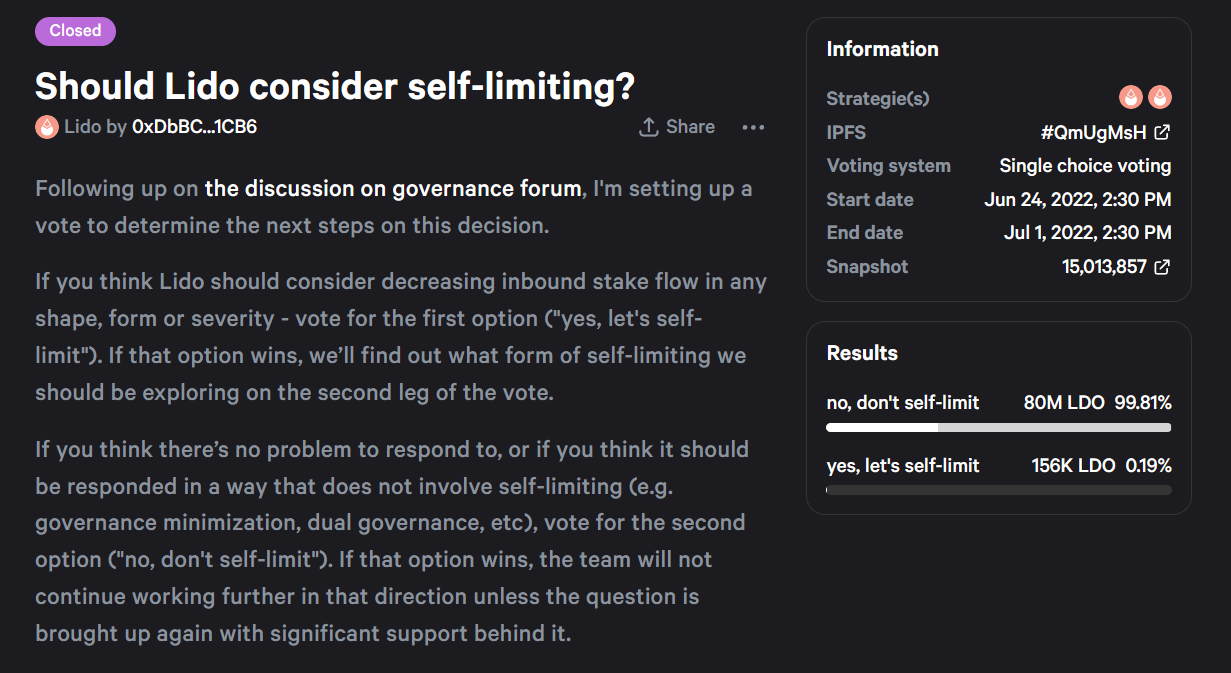Click the 'yes, let's self-limit' progress bar
1231x673 pixels.
998,490
